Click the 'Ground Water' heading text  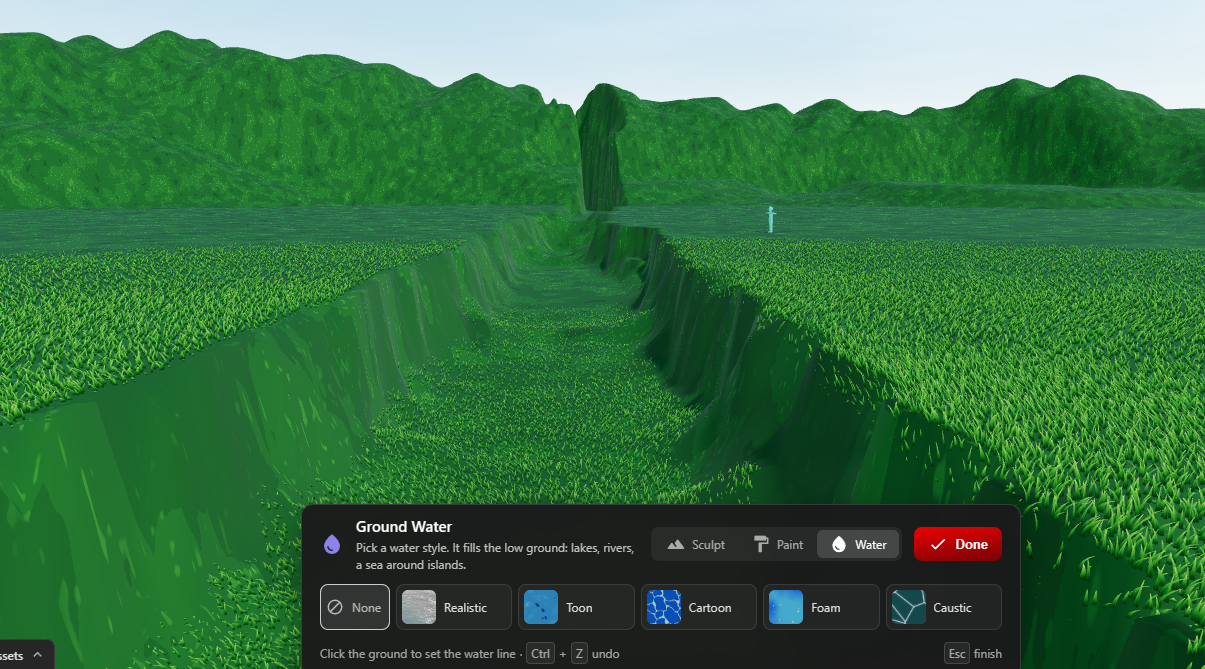[404, 527]
